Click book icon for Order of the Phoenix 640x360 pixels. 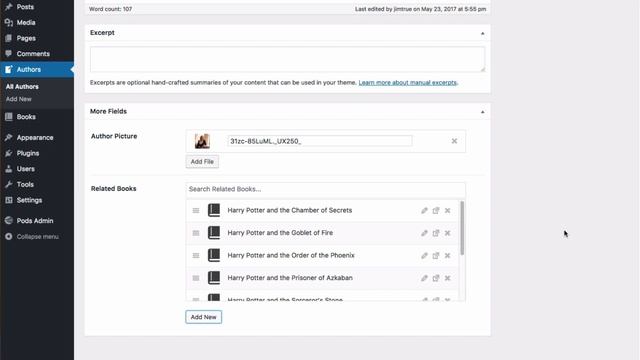[214, 255]
